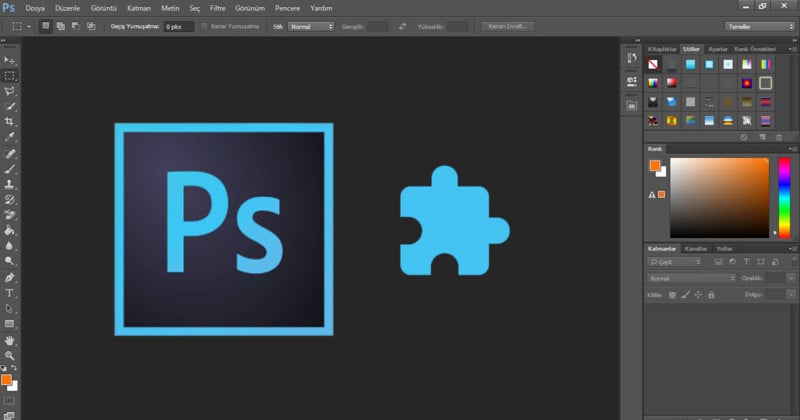Select the History Brush tool
Viewport: 800px width, 420px height.
click(9, 200)
